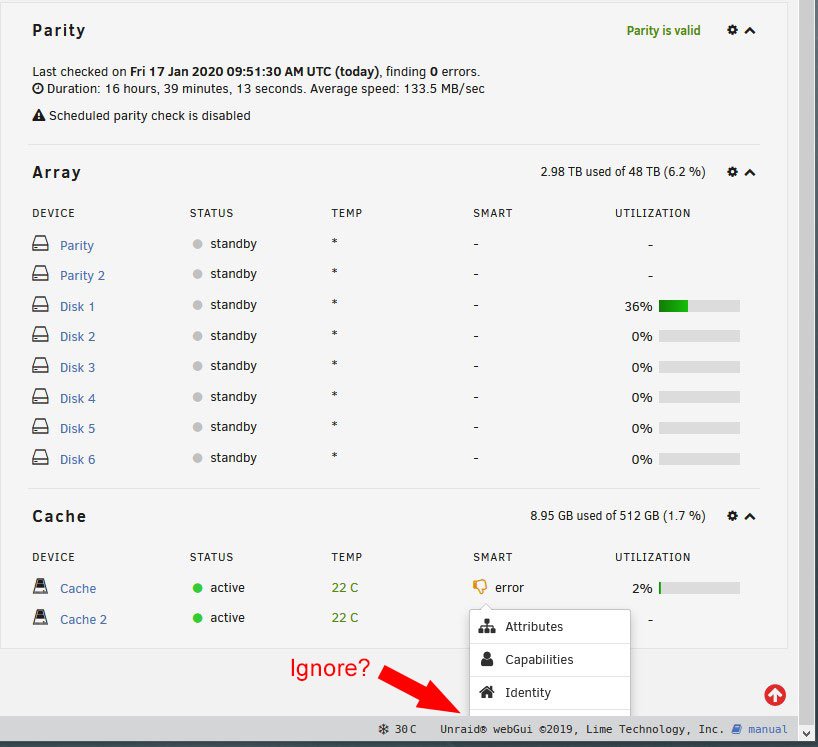Click the Cache 2 active green dot
Image resolution: width=818 pixels, height=747 pixels.
point(197,618)
